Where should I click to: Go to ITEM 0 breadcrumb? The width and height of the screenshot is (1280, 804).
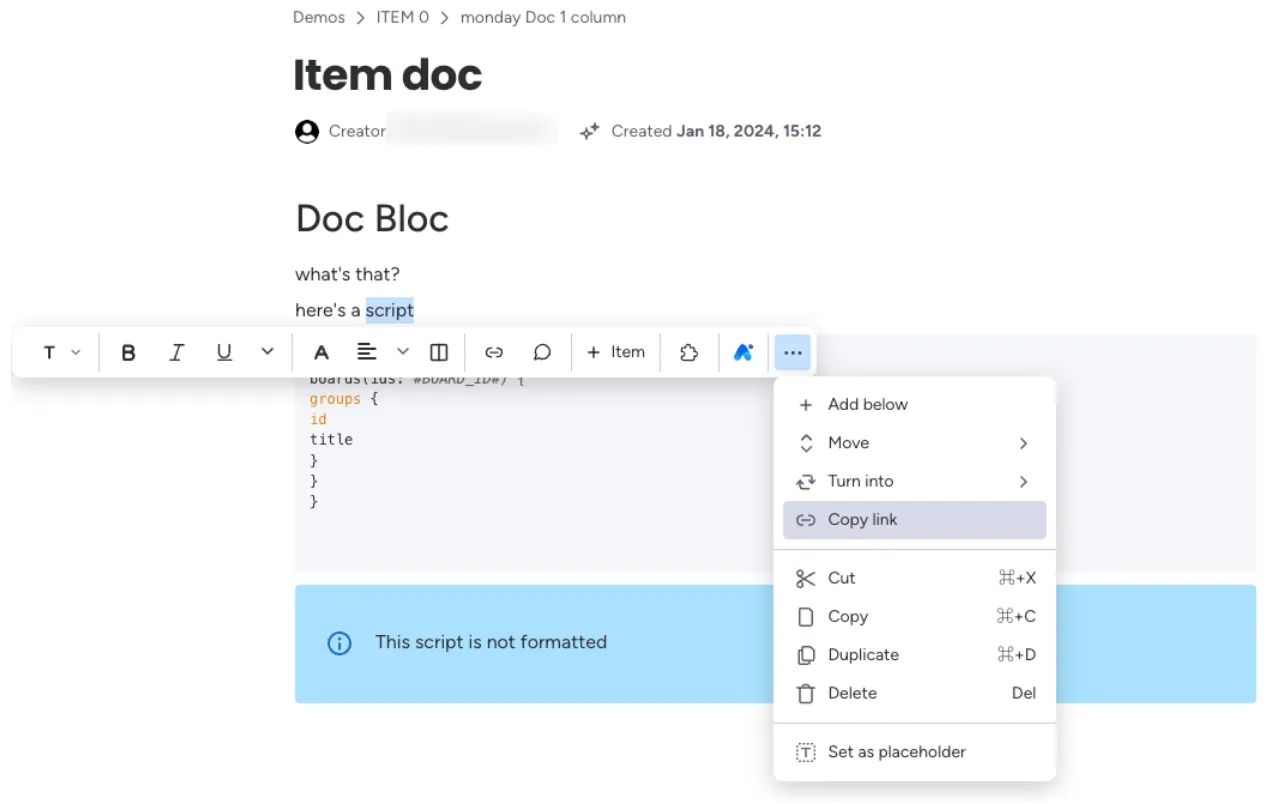(x=403, y=17)
